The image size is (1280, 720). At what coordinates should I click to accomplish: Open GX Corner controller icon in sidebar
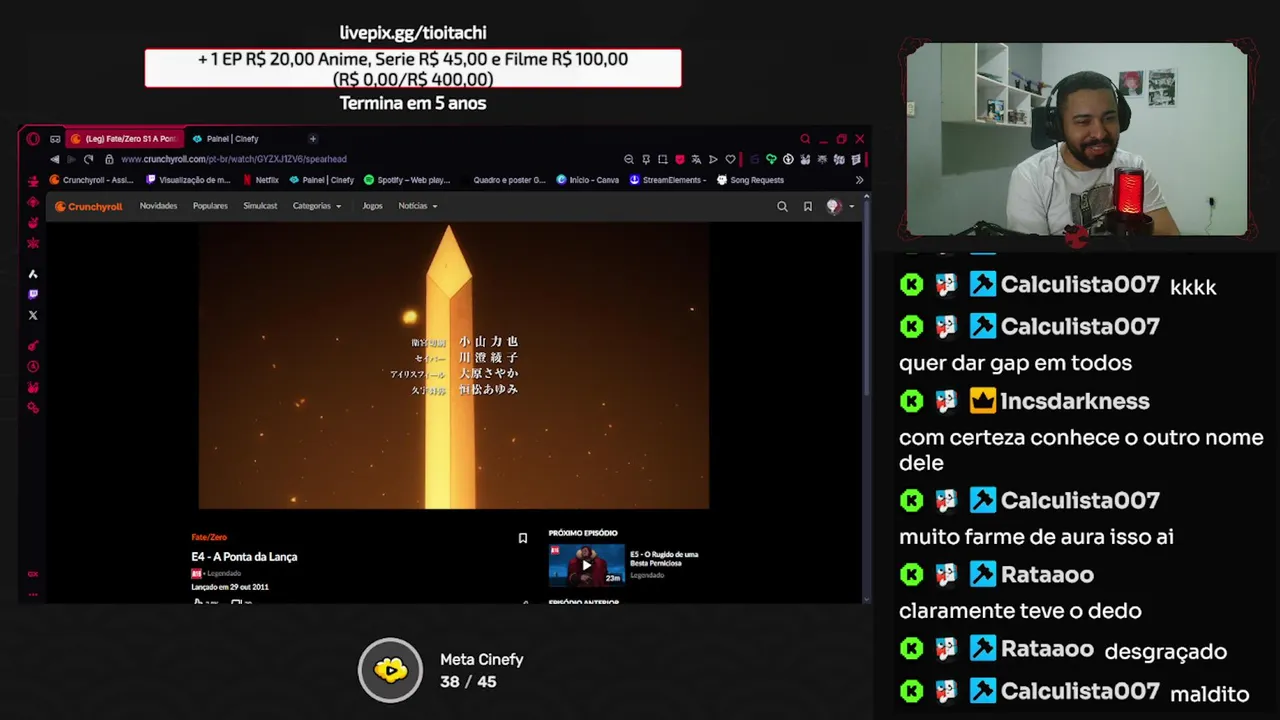click(x=33, y=182)
